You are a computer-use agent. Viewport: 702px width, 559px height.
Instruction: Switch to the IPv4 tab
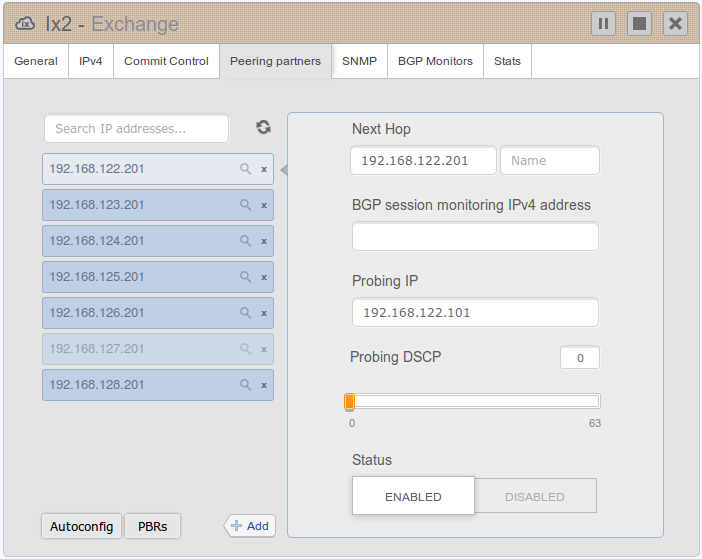90,61
